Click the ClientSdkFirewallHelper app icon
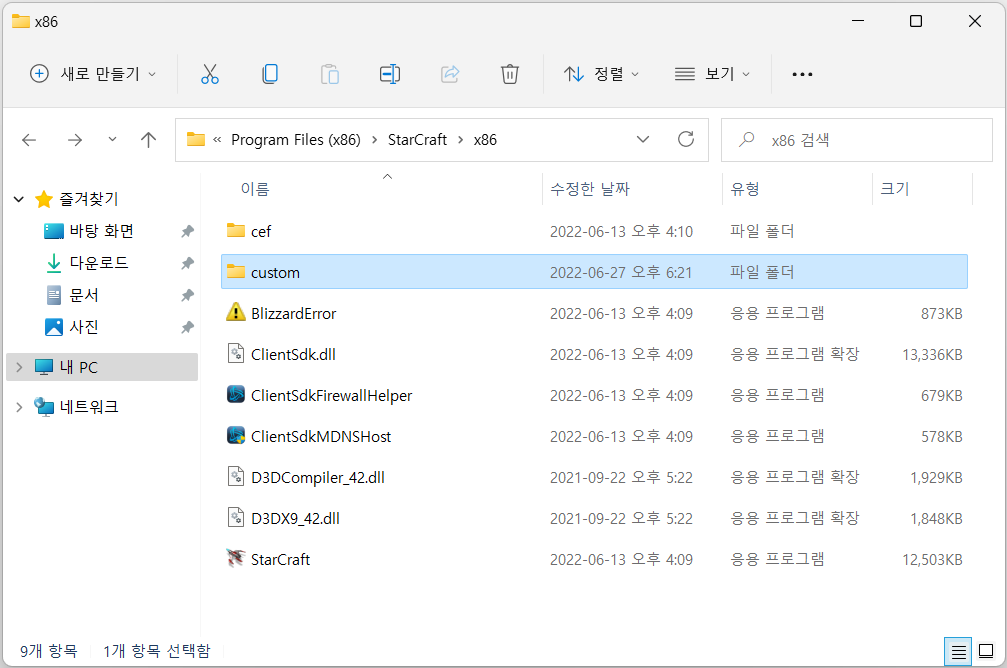The height and width of the screenshot is (668, 1007). click(x=236, y=394)
